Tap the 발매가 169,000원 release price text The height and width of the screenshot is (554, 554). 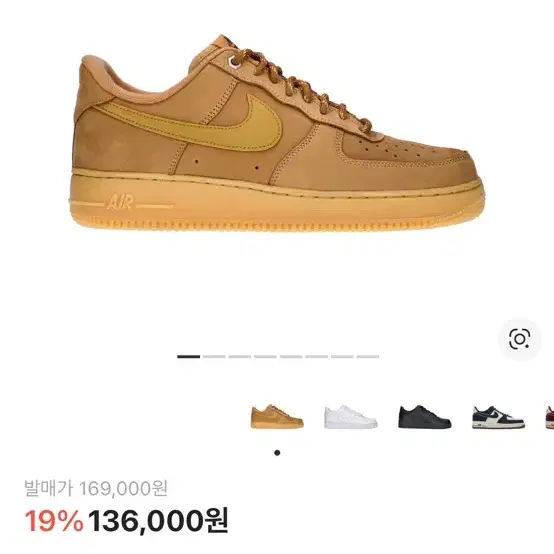[96, 488]
